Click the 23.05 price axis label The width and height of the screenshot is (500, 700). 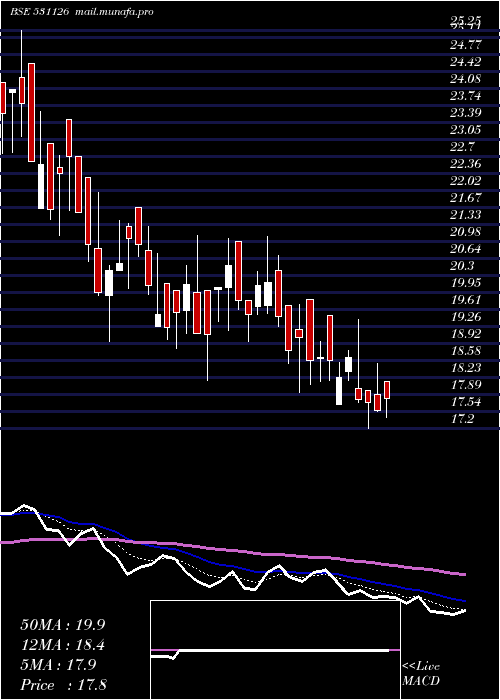click(x=466, y=129)
